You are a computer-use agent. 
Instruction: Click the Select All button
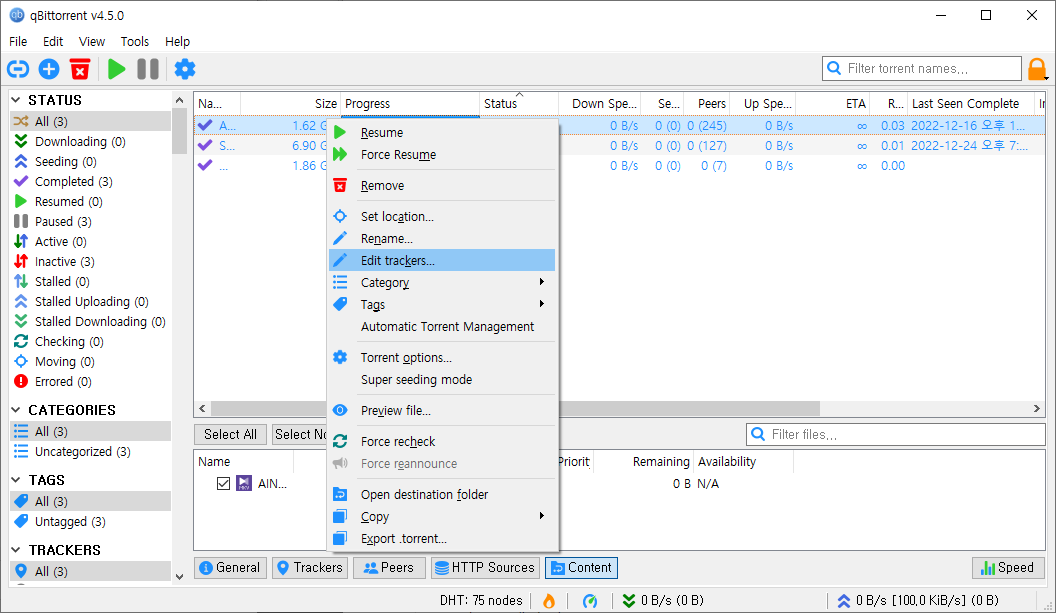[x=230, y=434]
